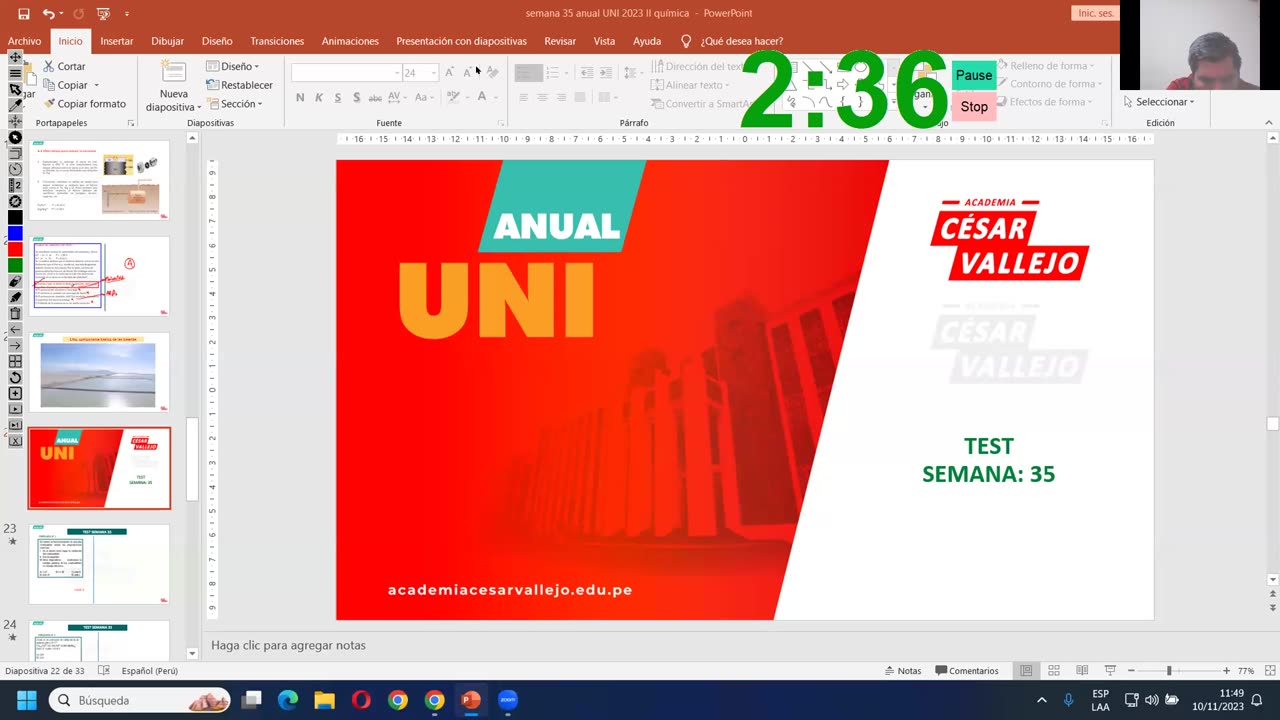This screenshot has height=720, width=1280.
Task: Open the Opera browser from taskbar
Action: pos(361,700)
